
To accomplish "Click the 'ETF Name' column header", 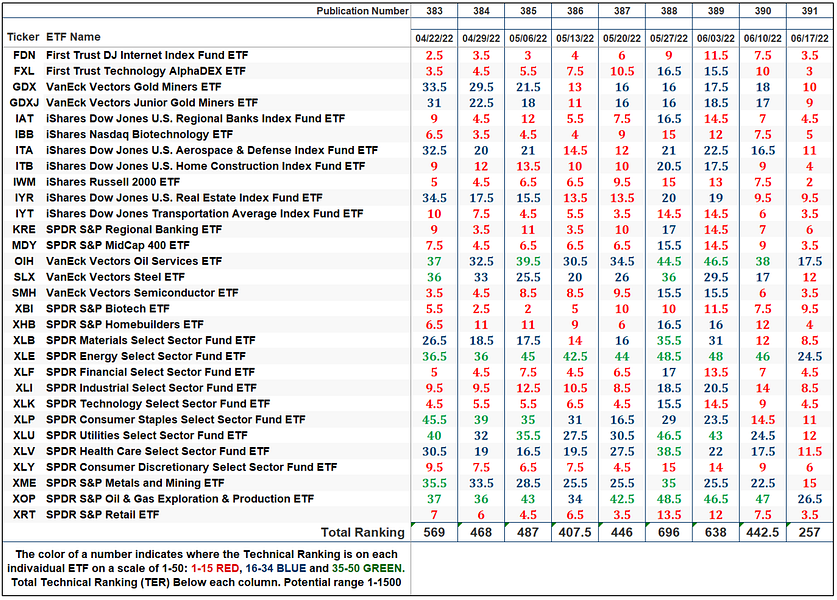I will tap(73, 37).
